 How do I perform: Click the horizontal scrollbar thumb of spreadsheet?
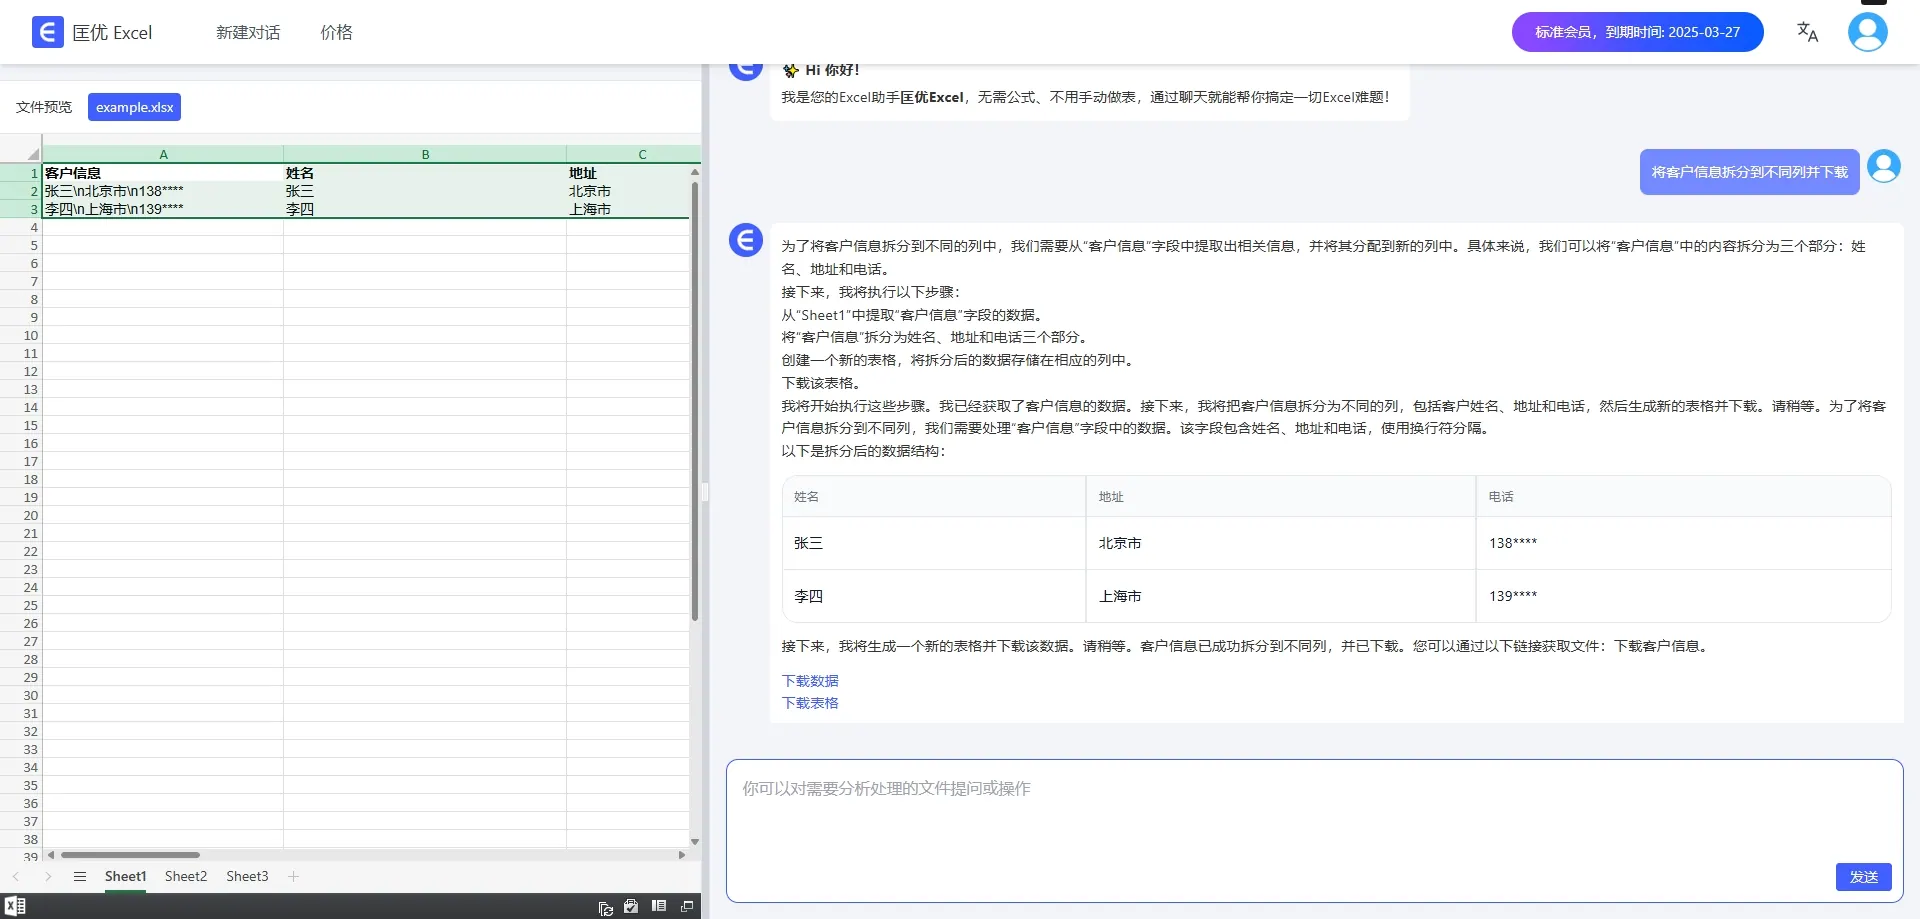point(130,855)
